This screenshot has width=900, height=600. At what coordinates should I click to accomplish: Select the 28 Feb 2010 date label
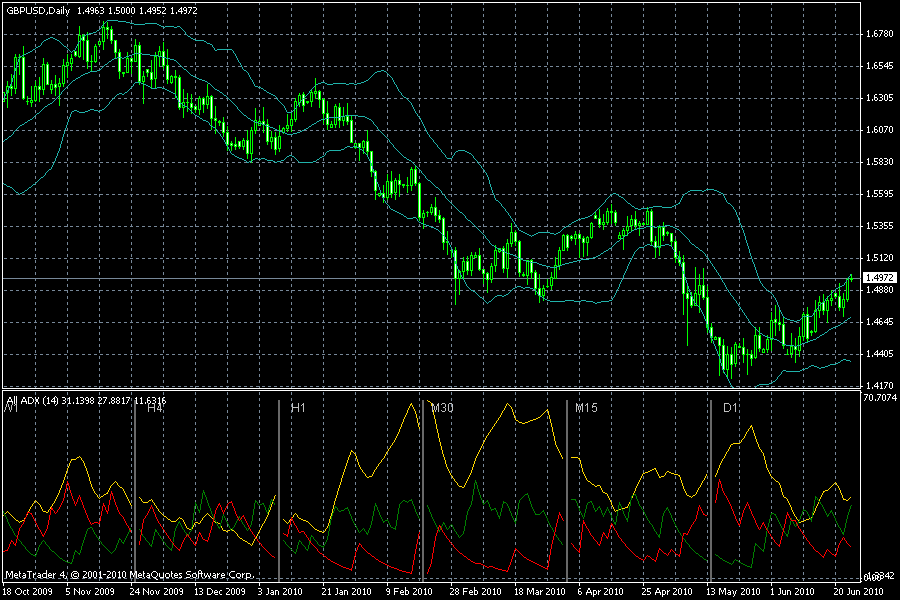pyautogui.click(x=475, y=591)
